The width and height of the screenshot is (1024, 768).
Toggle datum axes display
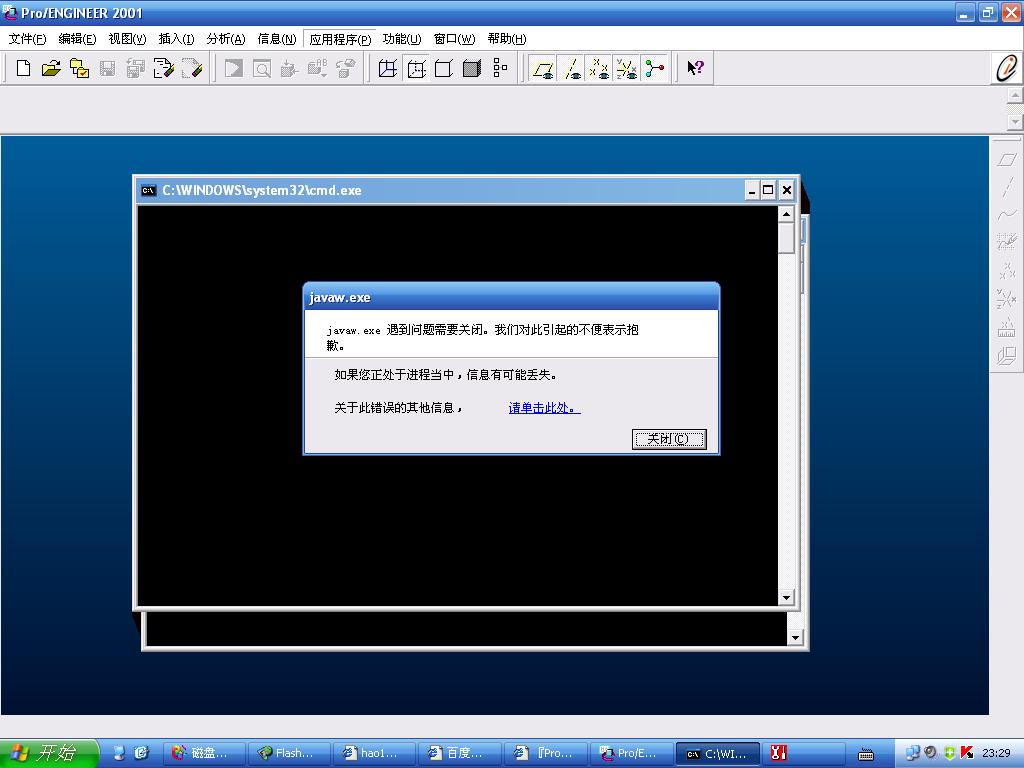tap(571, 68)
